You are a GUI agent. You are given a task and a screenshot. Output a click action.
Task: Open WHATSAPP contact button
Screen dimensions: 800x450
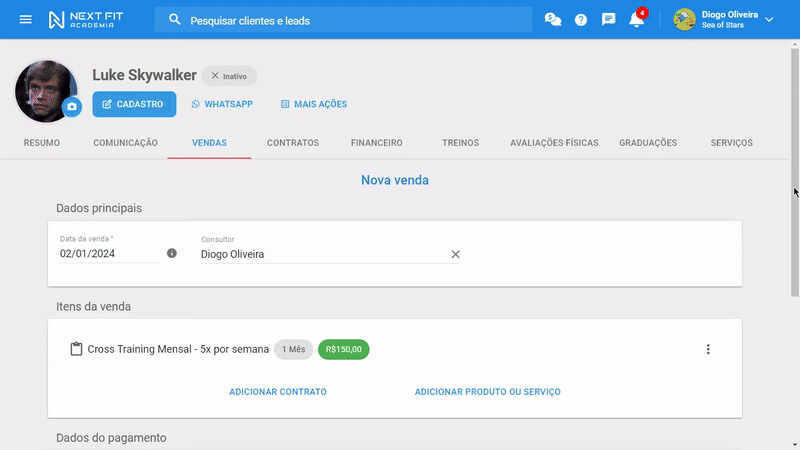pos(222,104)
